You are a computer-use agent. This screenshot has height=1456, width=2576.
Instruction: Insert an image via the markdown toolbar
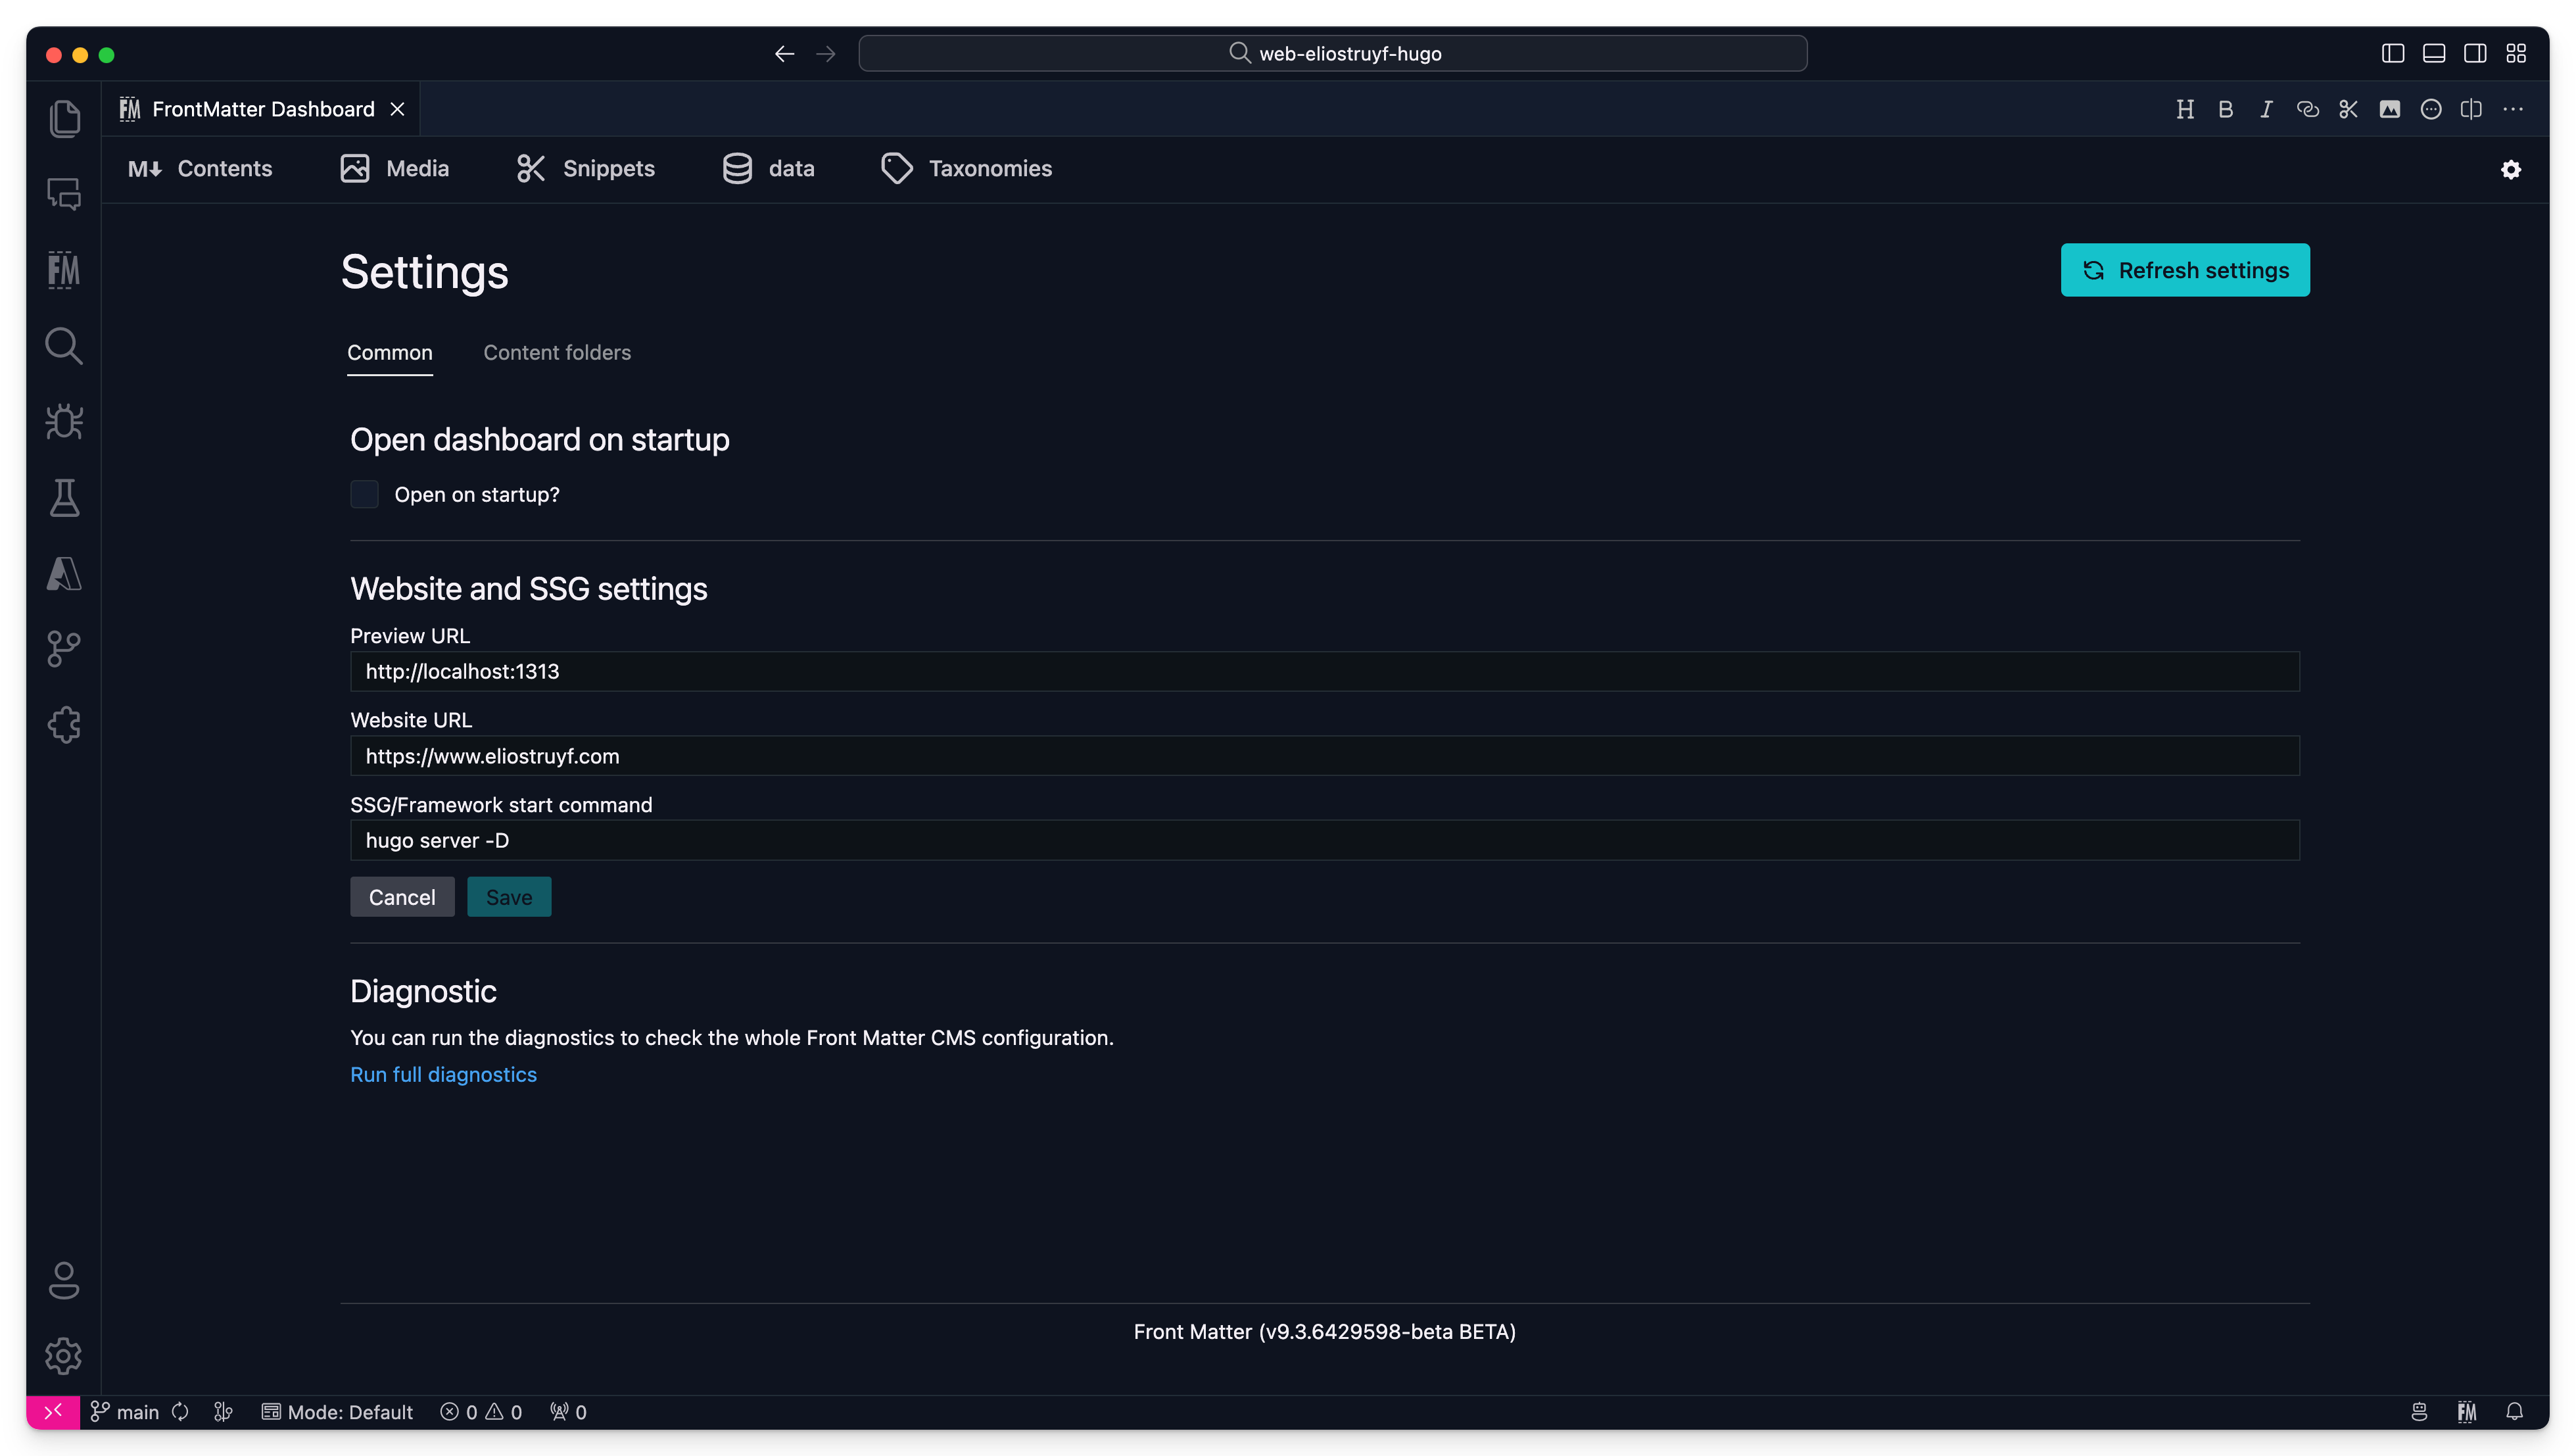pyautogui.click(x=2390, y=109)
